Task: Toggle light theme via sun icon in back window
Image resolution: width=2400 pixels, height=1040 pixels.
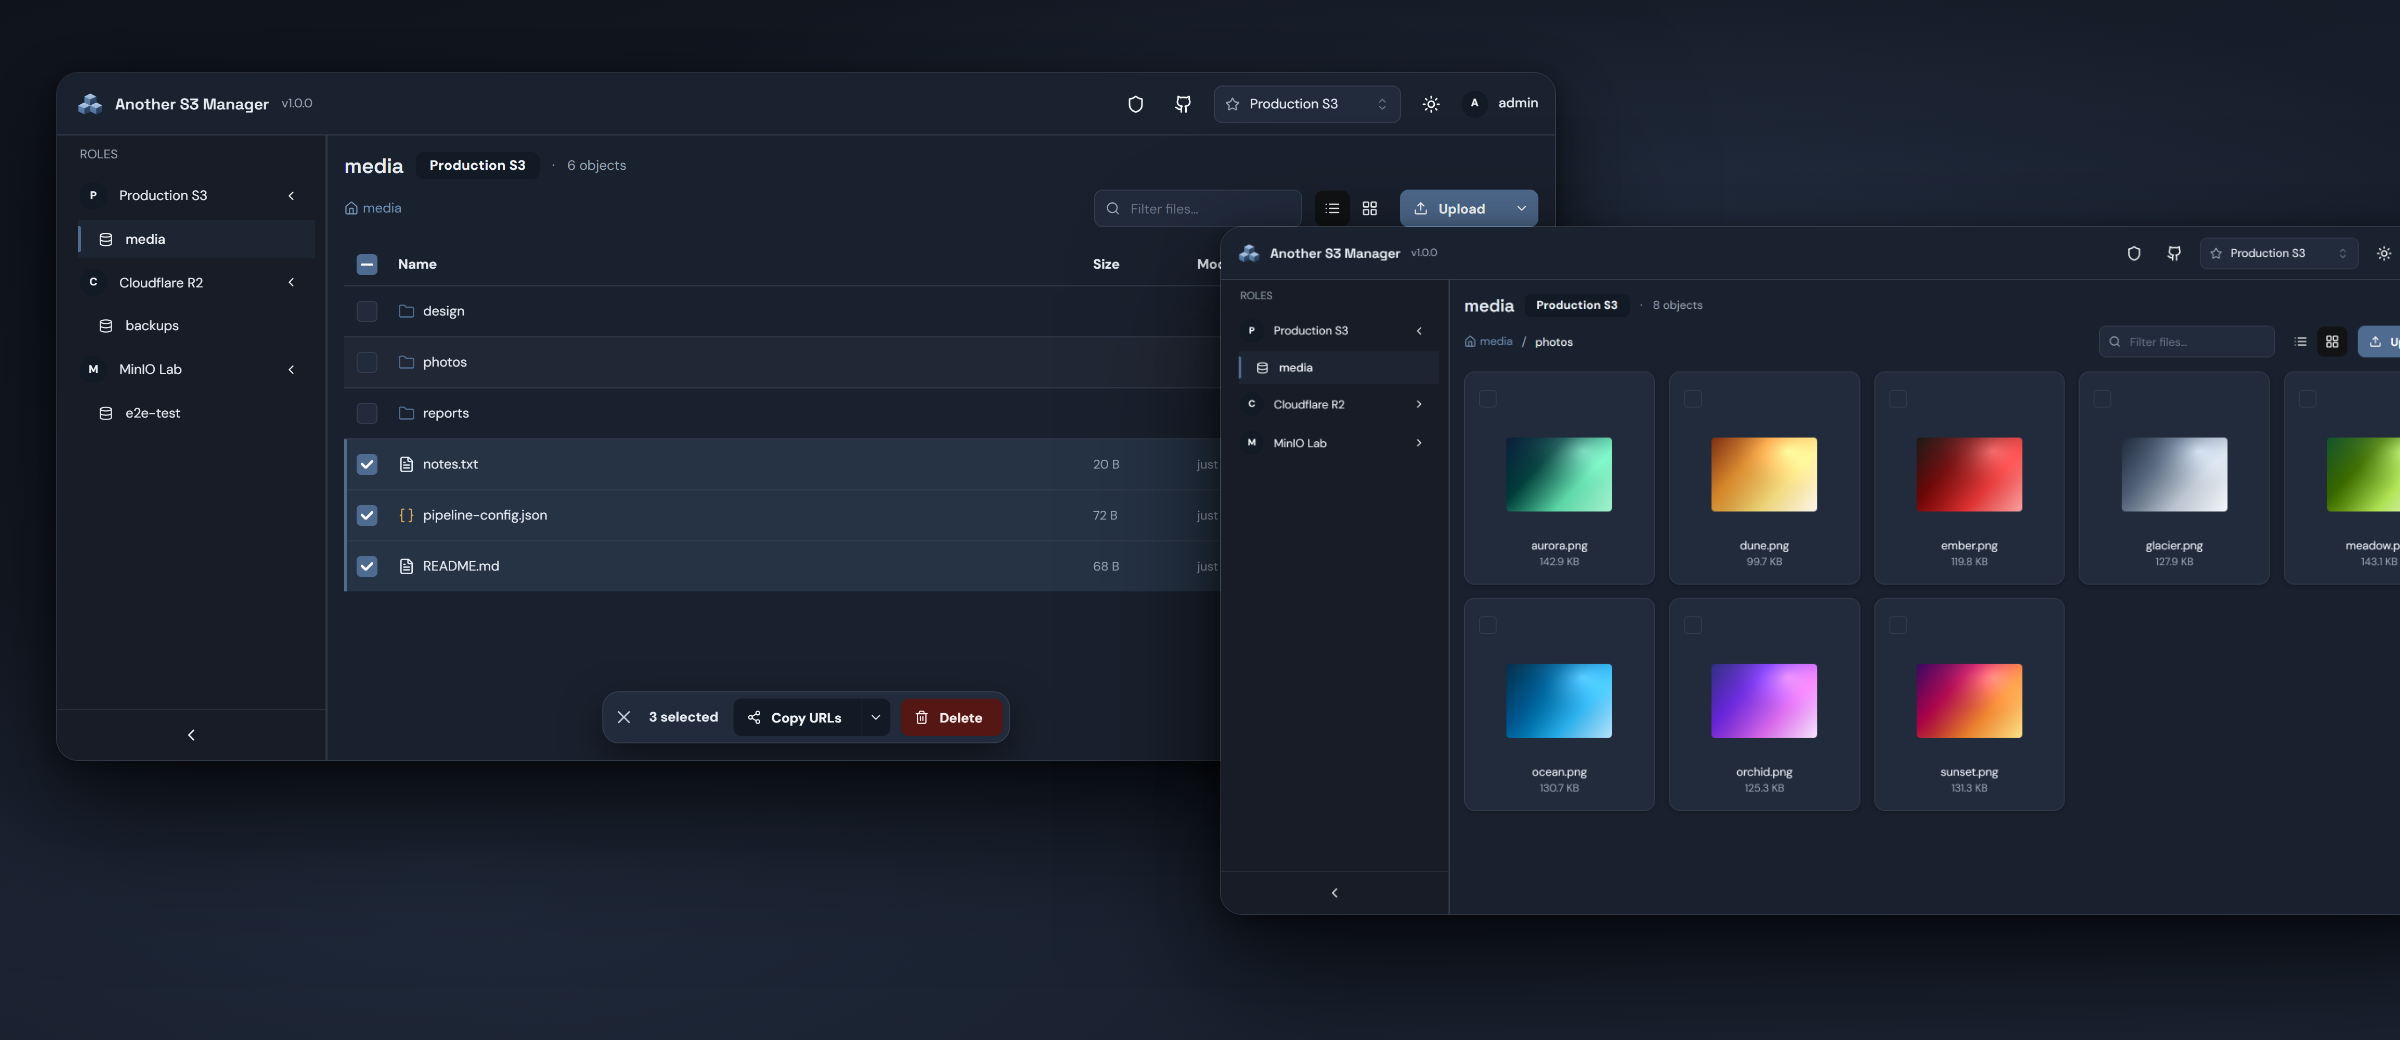Action: [1431, 104]
